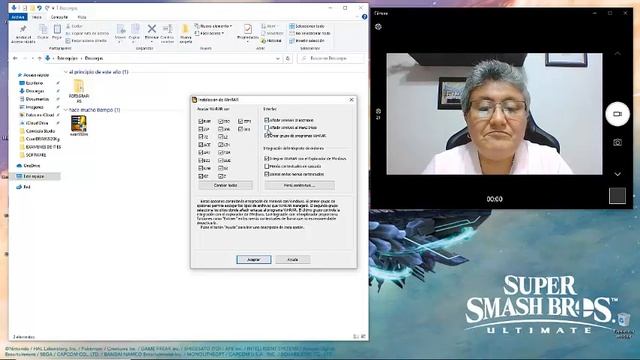This screenshot has height=360, width=640.
Task: Click the Menú contextual... button
Action: pos(299,185)
